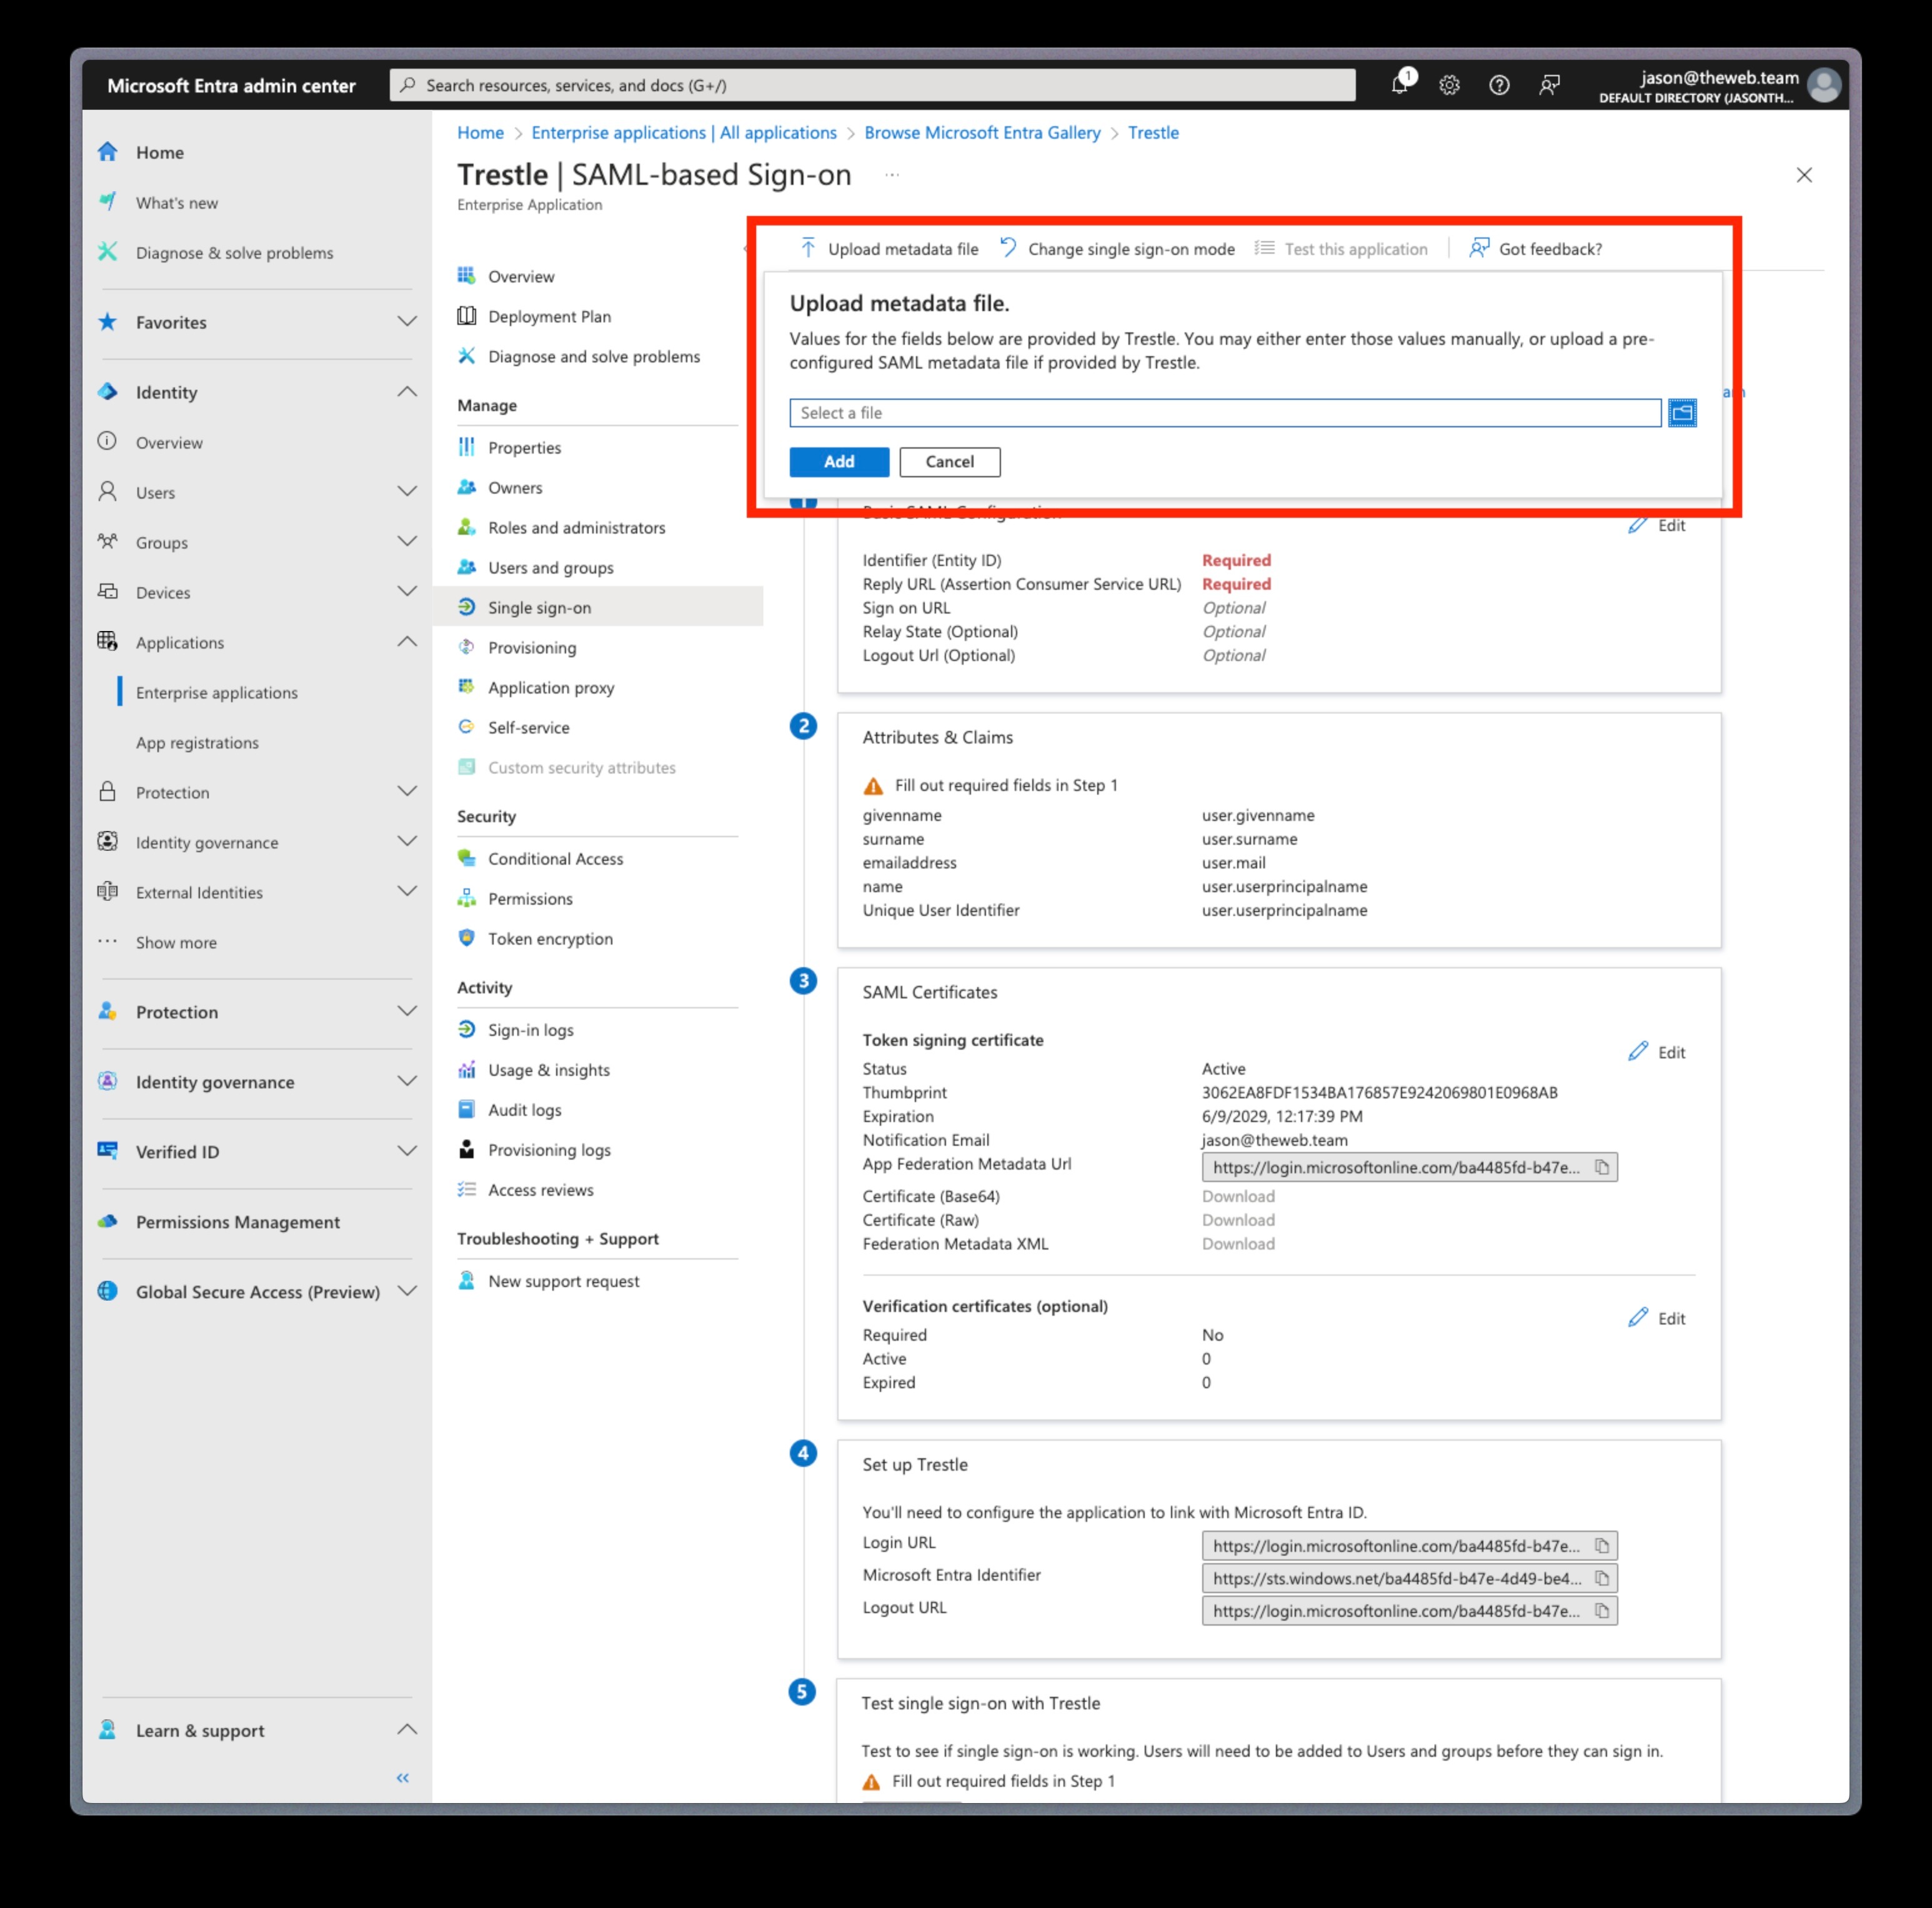
Task: Close the SAML-based Sign-on blade
Action: (1803, 175)
